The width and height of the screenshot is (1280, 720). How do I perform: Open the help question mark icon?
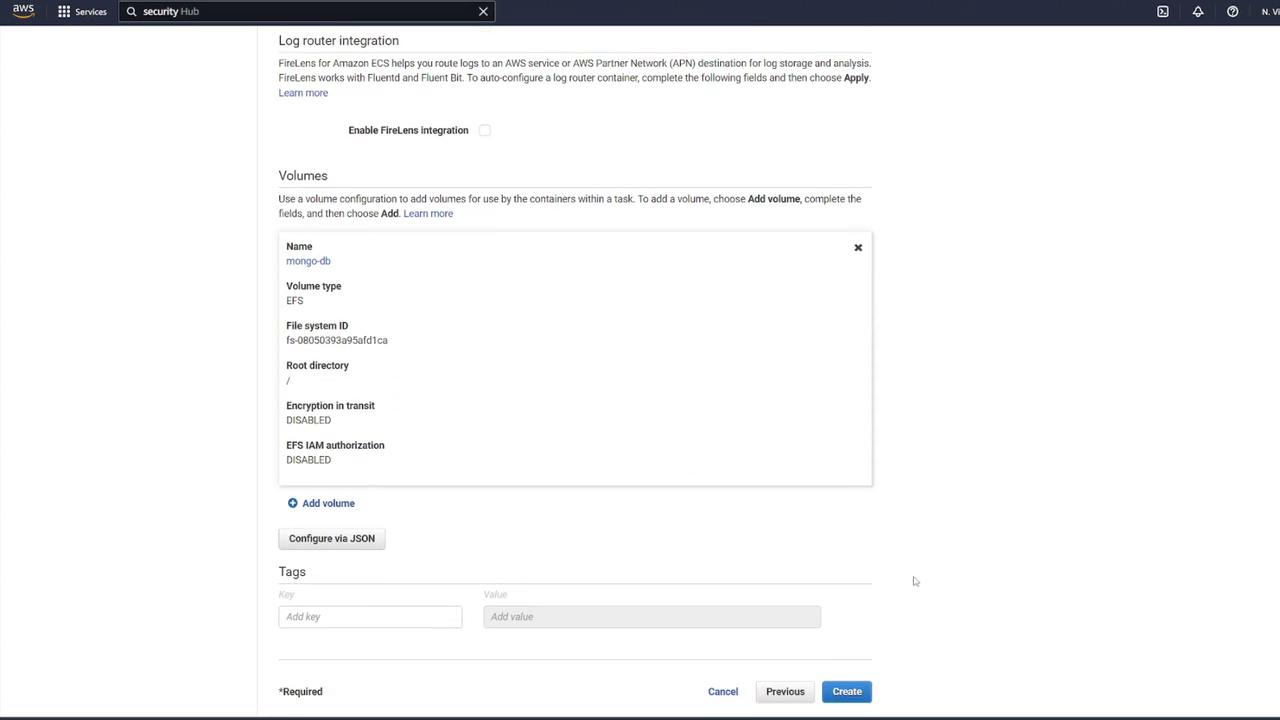point(1232,11)
